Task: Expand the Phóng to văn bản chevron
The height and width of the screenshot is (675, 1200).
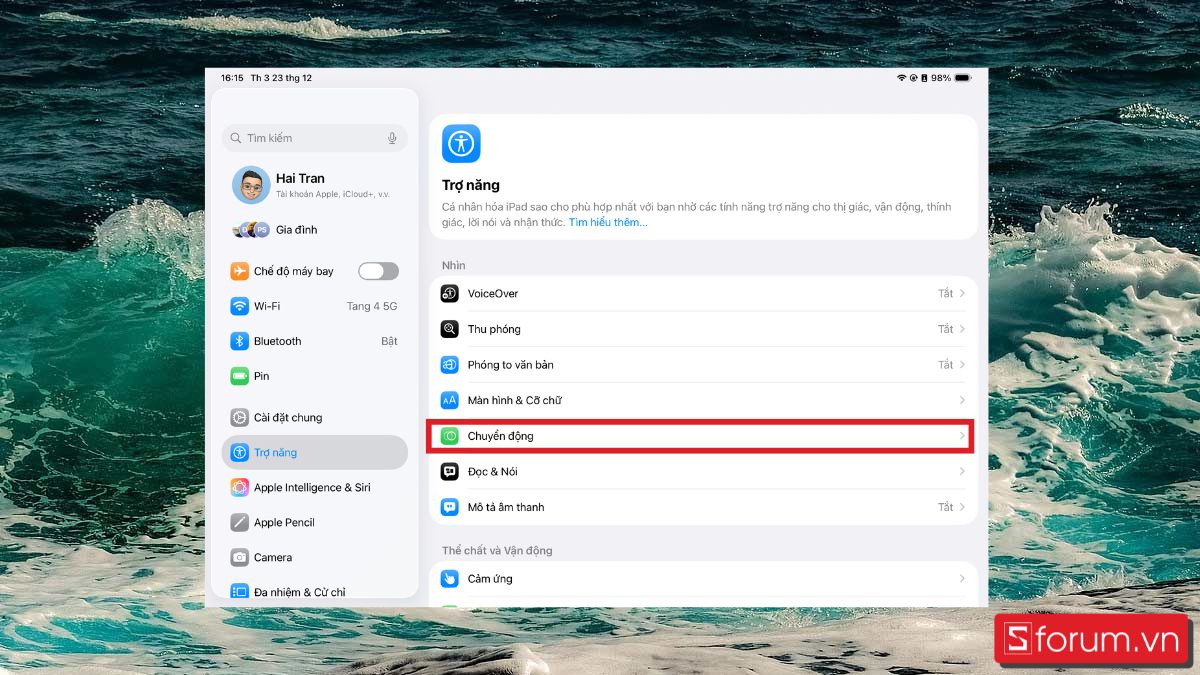Action: tap(962, 365)
